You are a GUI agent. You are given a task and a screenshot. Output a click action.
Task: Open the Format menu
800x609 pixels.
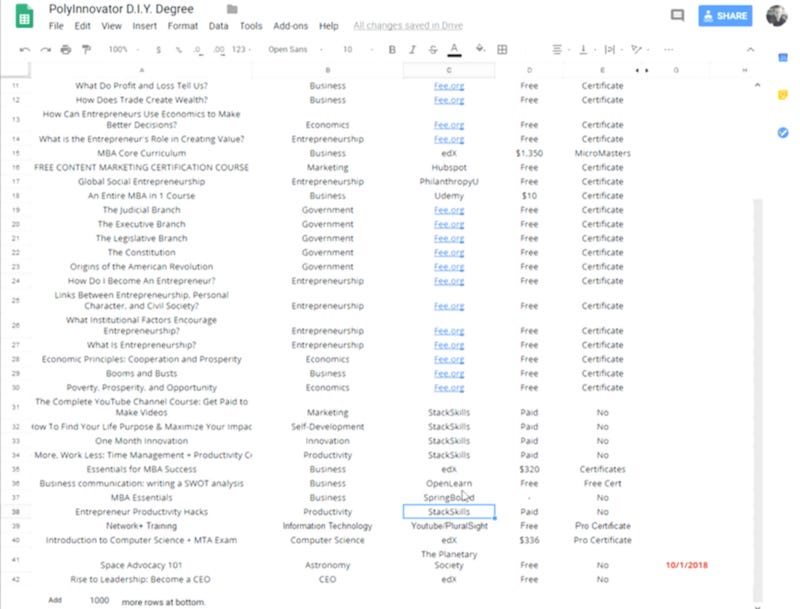click(x=183, y=26)
